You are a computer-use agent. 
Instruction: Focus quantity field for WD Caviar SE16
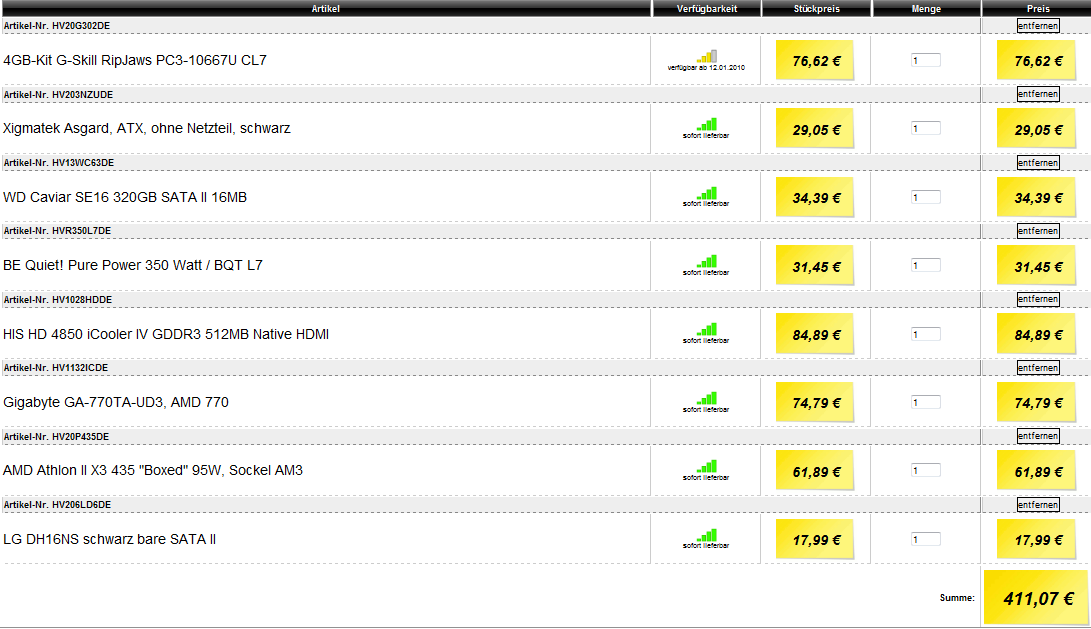pos(926,198)
